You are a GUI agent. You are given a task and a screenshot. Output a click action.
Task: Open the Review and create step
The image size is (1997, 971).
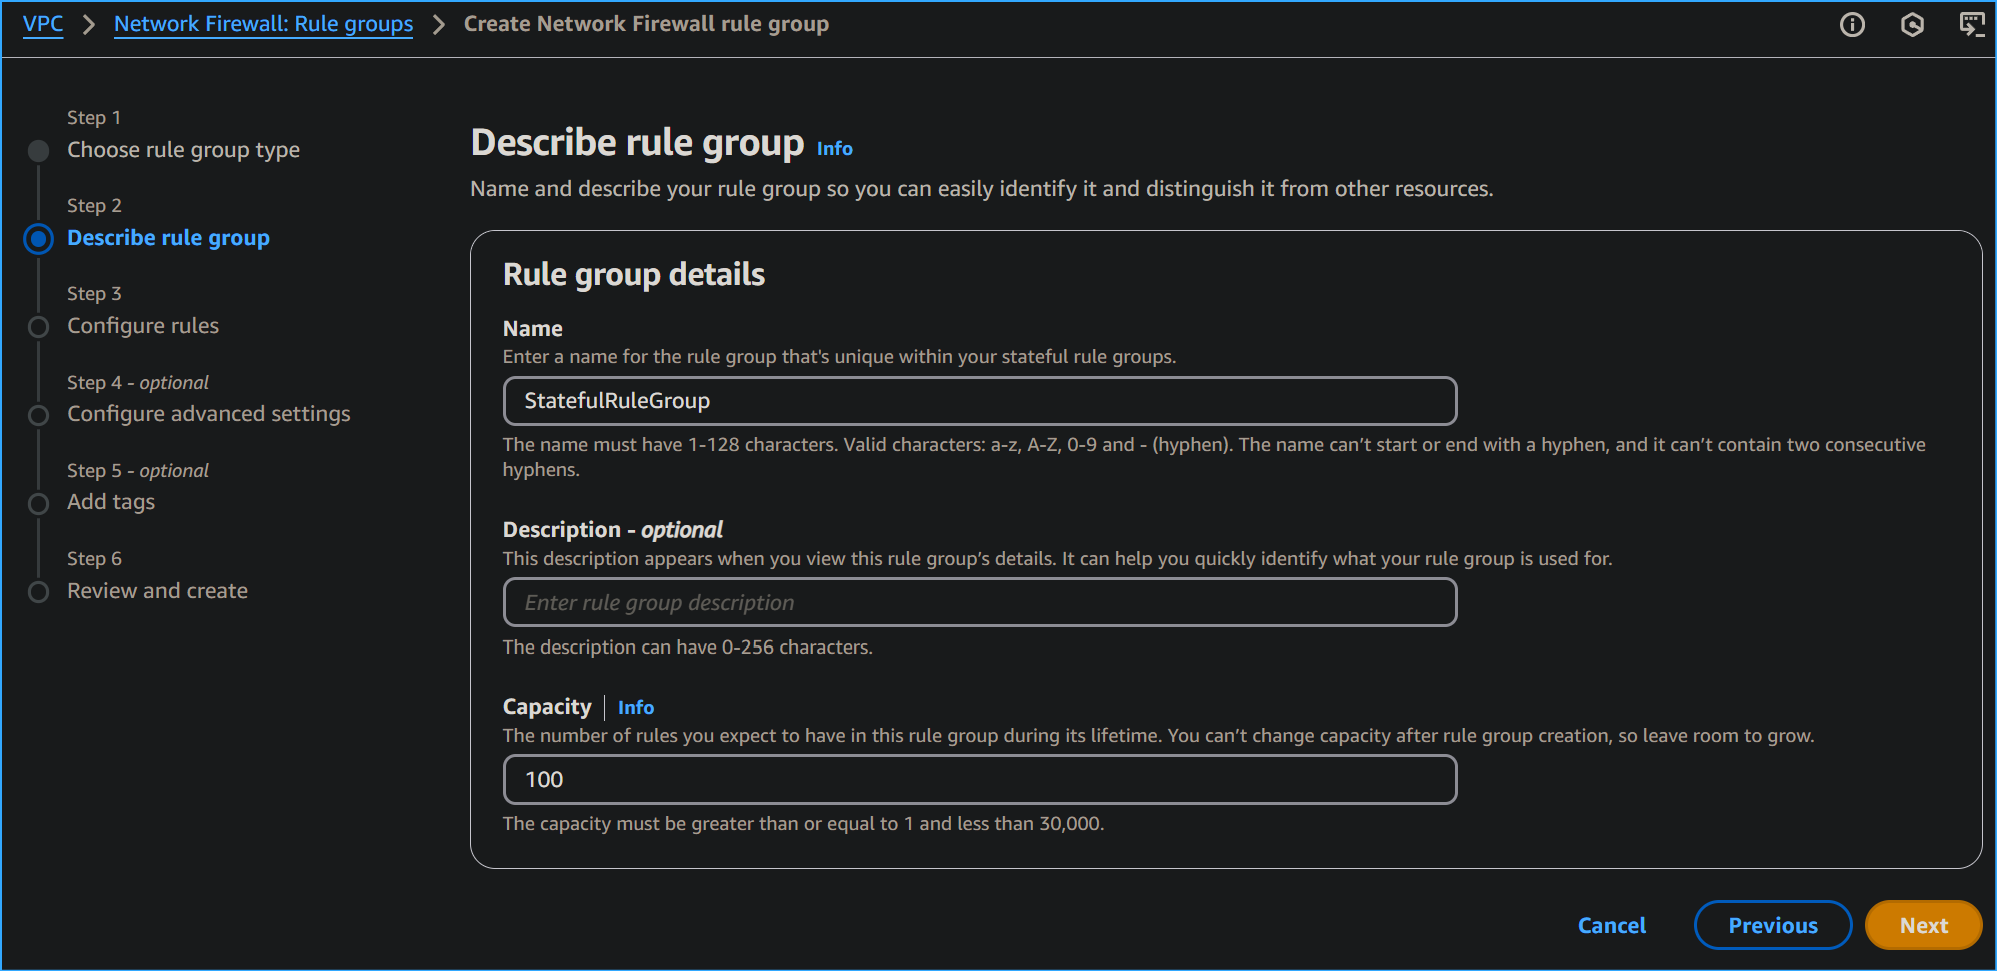point(157,590)
